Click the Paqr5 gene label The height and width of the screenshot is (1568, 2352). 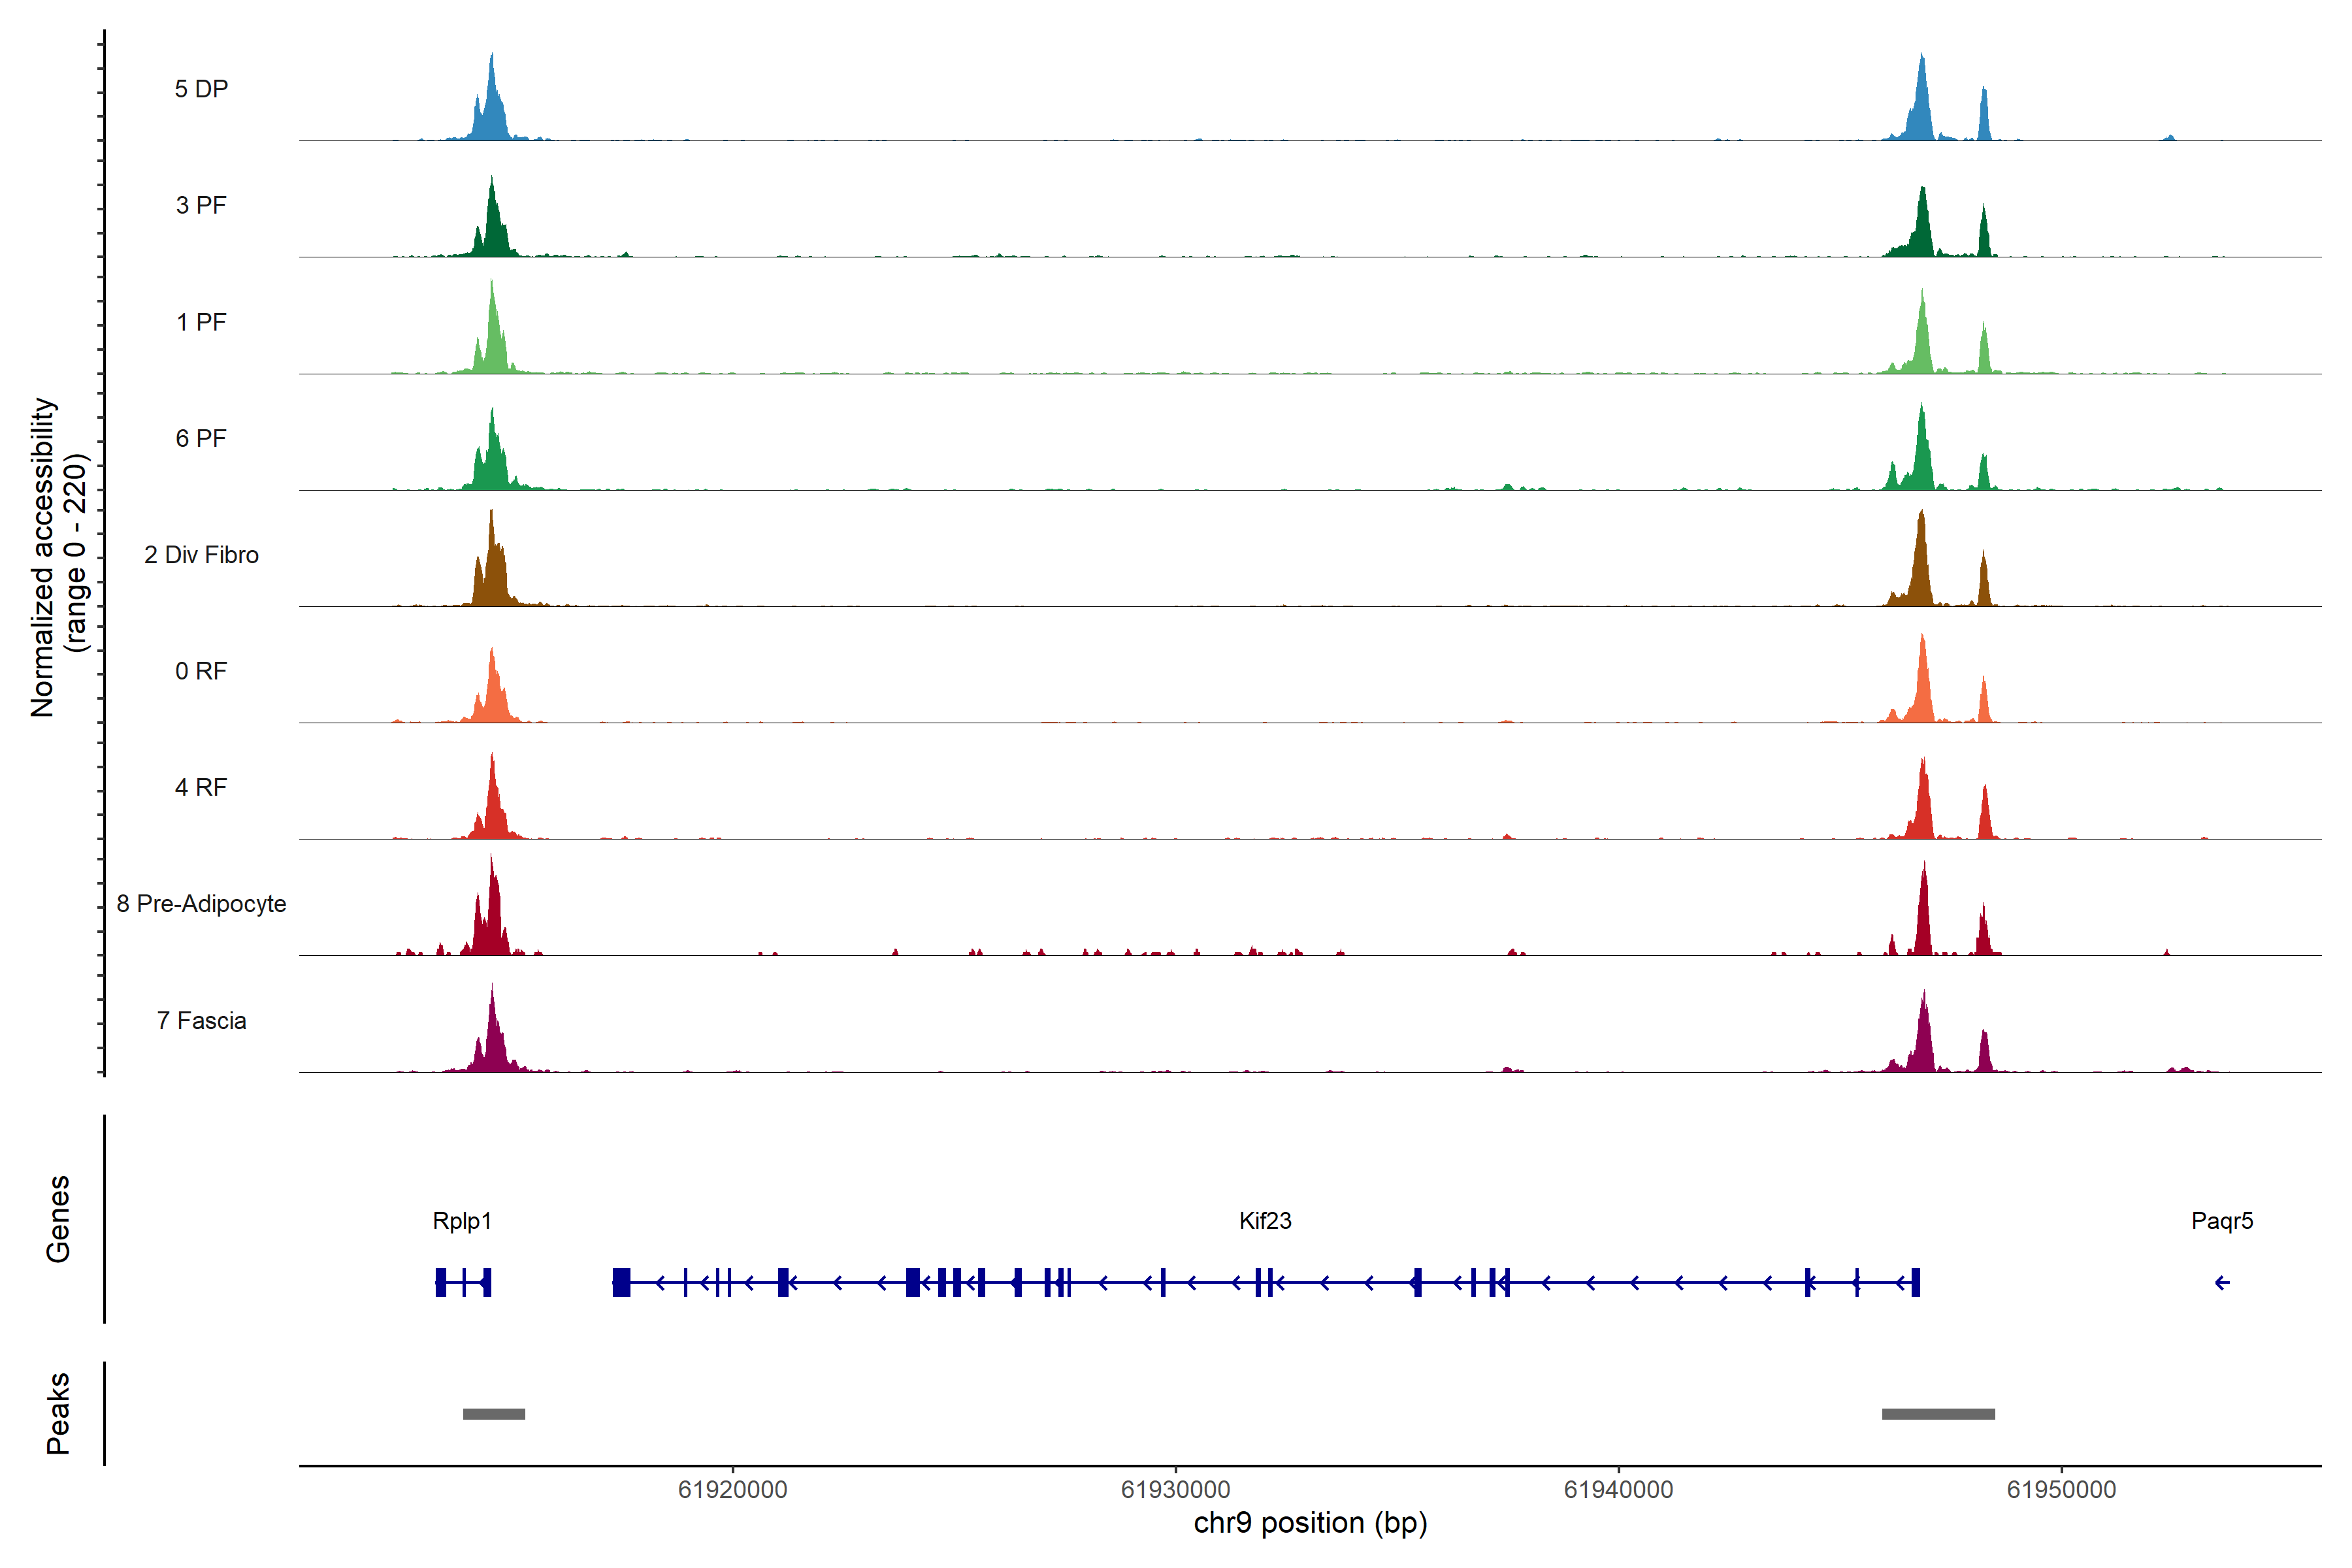2222,1221
